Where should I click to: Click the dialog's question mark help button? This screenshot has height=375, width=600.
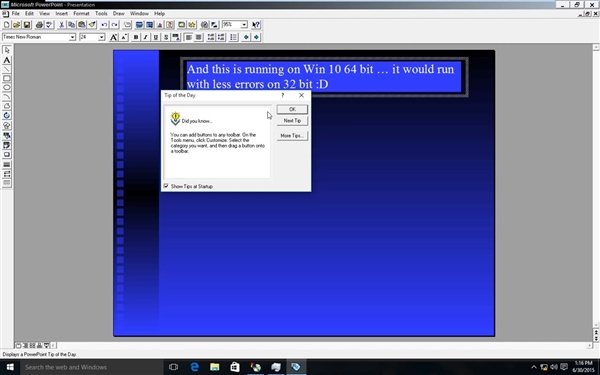283,95
